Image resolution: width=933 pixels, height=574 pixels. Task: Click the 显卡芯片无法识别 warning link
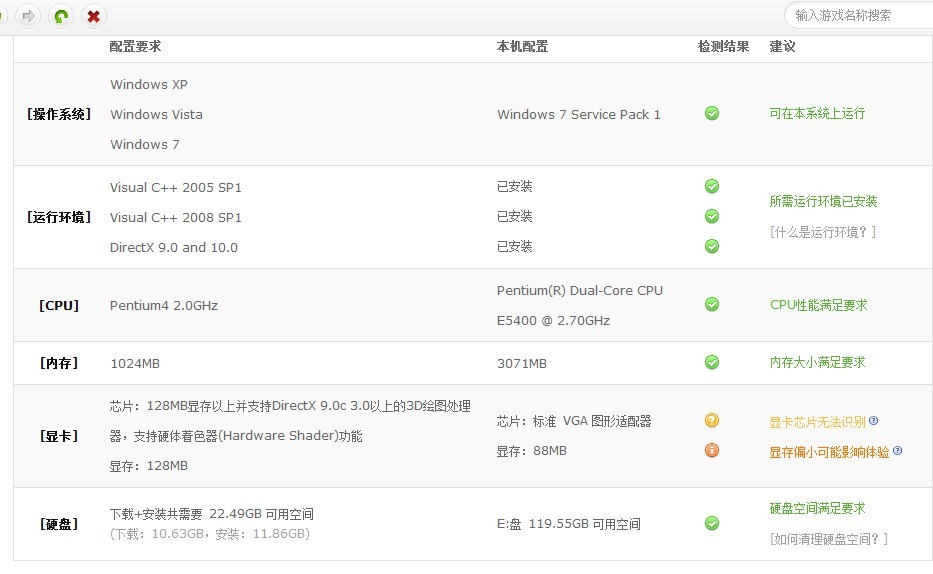tap(818, 422)
